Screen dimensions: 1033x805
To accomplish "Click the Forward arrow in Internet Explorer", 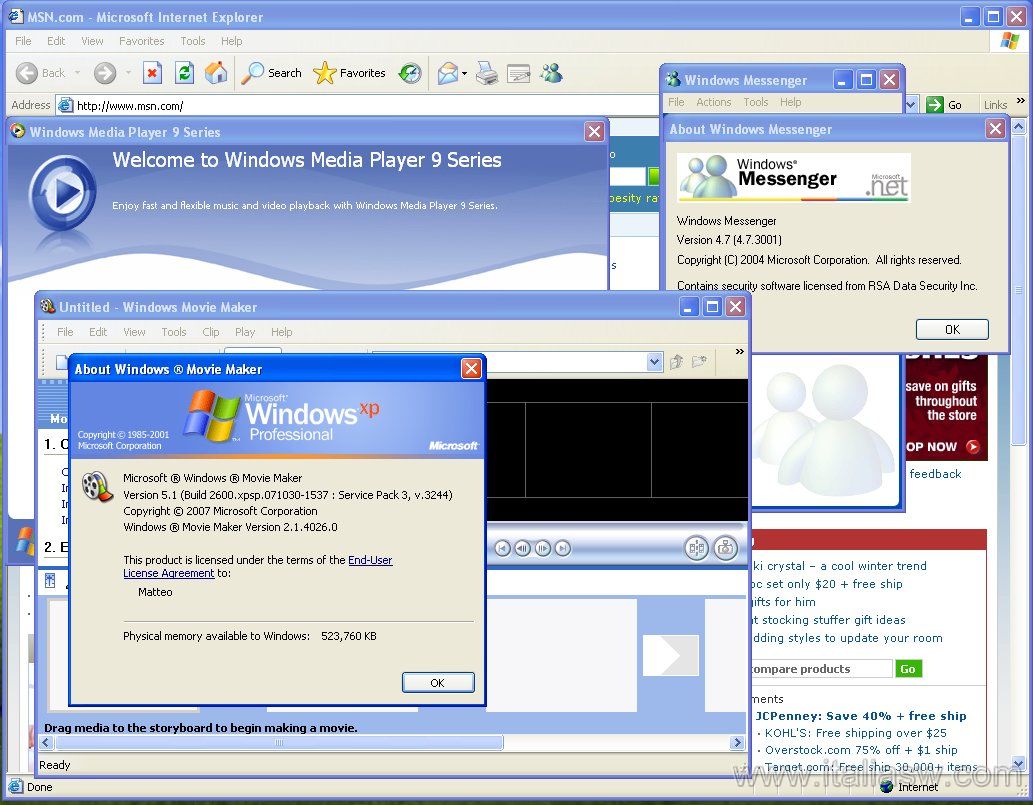I will (105, 73).
